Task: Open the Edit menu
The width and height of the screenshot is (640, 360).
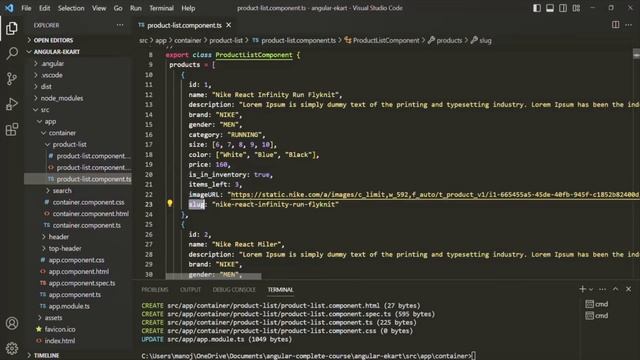Action: pos(44,8)
